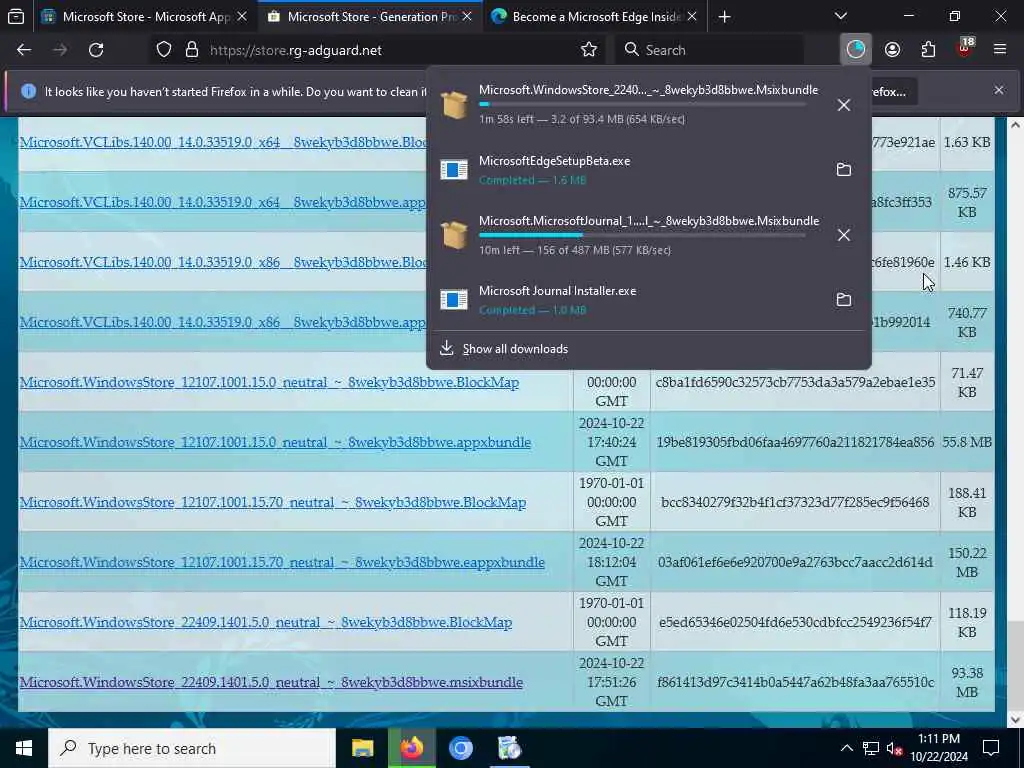The image size is (1024, 768).
Task: Click the MicrosoftJournal download progress bar
Action: point(642,235)
